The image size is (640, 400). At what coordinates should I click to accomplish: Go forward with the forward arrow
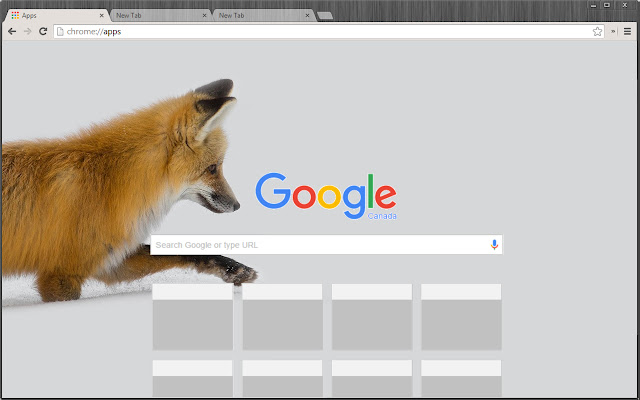pyautogui.click(x=27, y=31)
